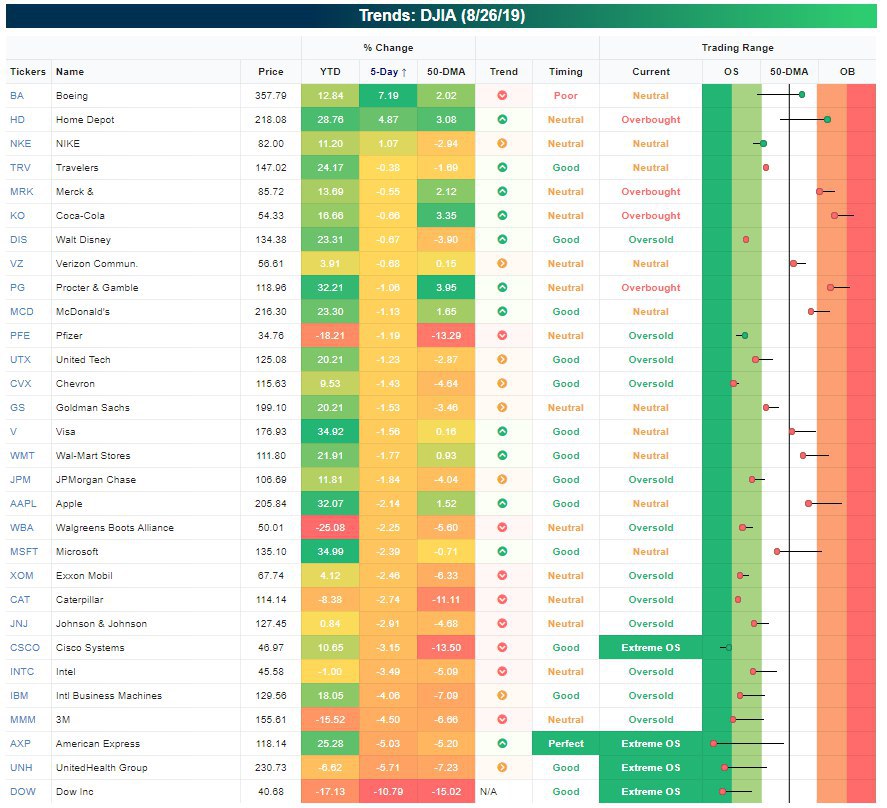Click the sideways trend icon in JPMorgan Chase's row
The image size is (887, 808).
(x=502, y=479)
